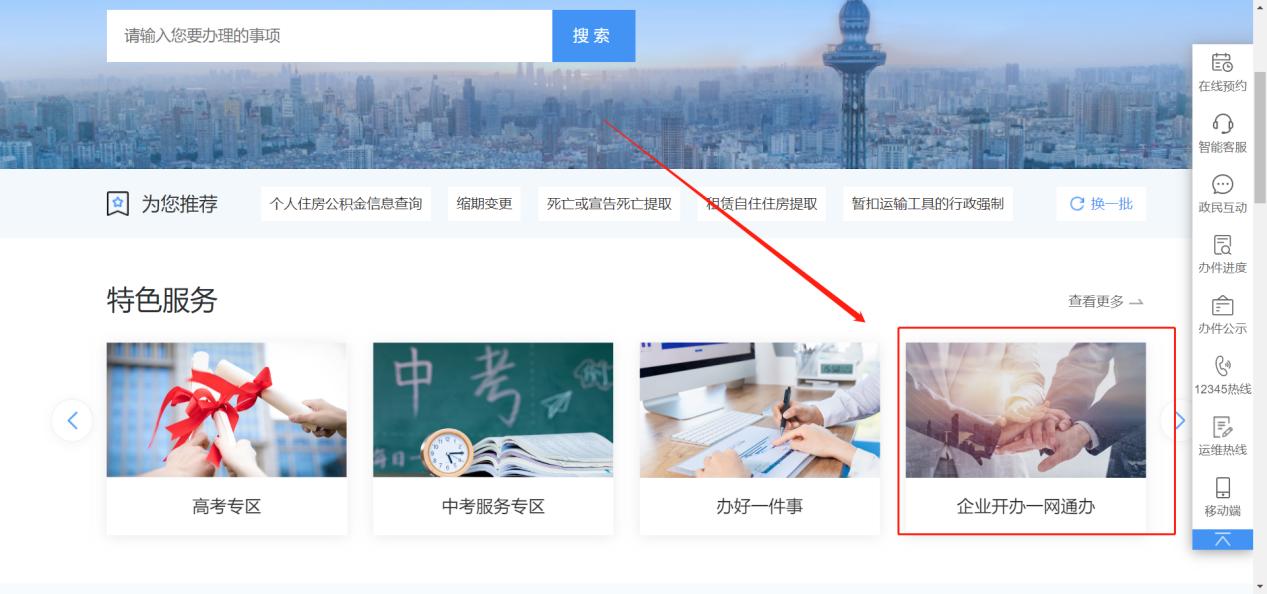Open 办件公示 icon in sidebar
The image size is (1267, 594).
[x=1222, y=305]
